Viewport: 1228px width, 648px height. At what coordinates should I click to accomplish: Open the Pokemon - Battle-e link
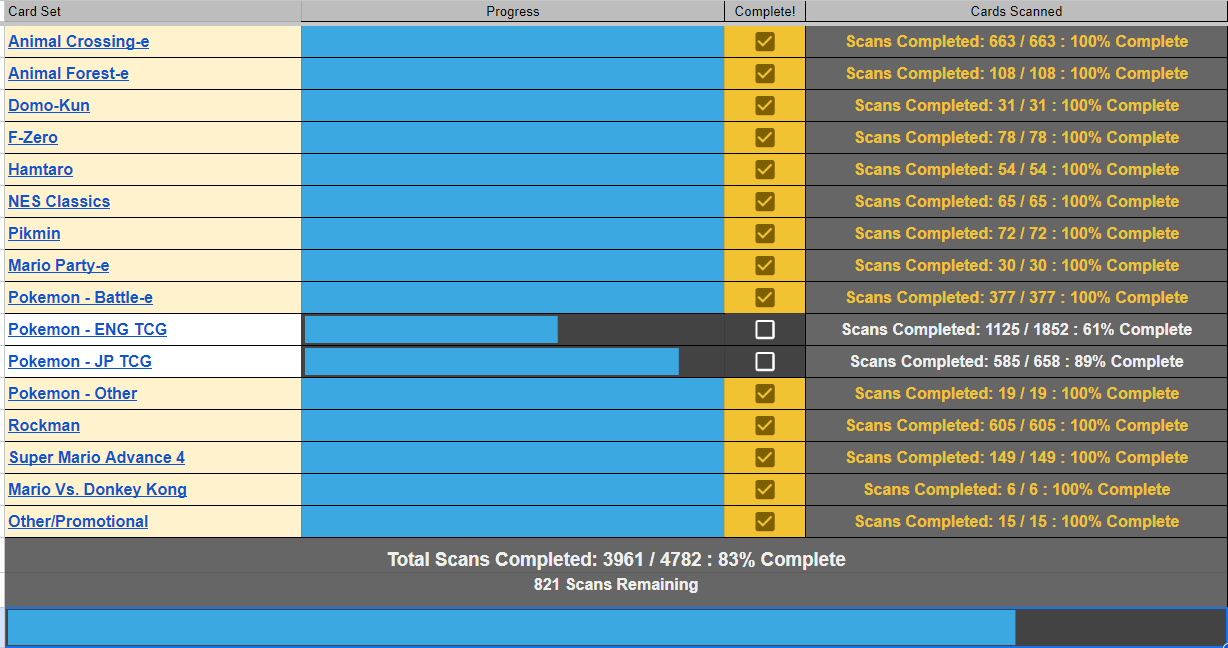80,297
